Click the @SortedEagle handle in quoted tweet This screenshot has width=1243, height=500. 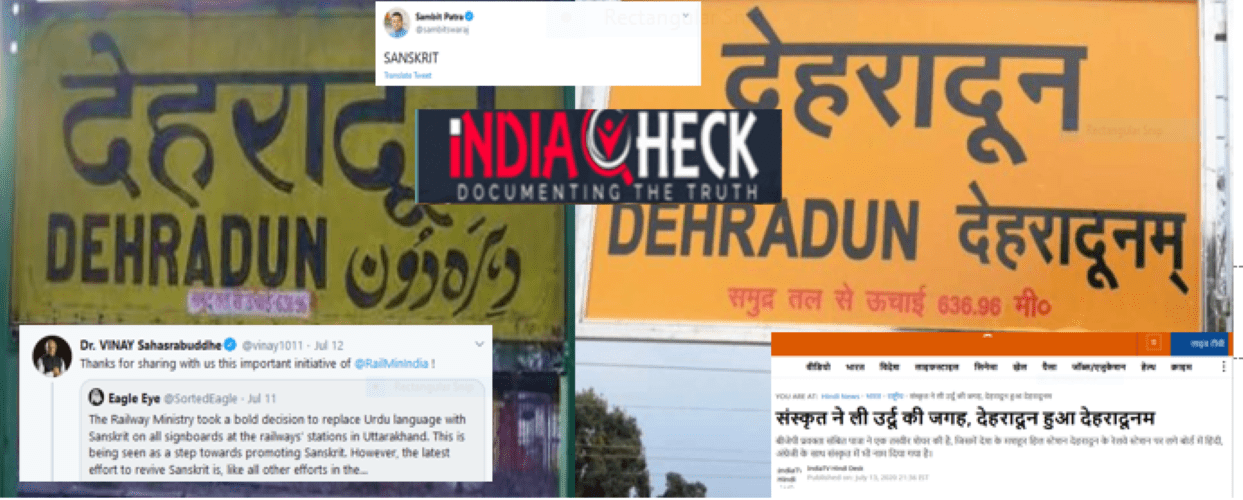[x=201, y=399]
